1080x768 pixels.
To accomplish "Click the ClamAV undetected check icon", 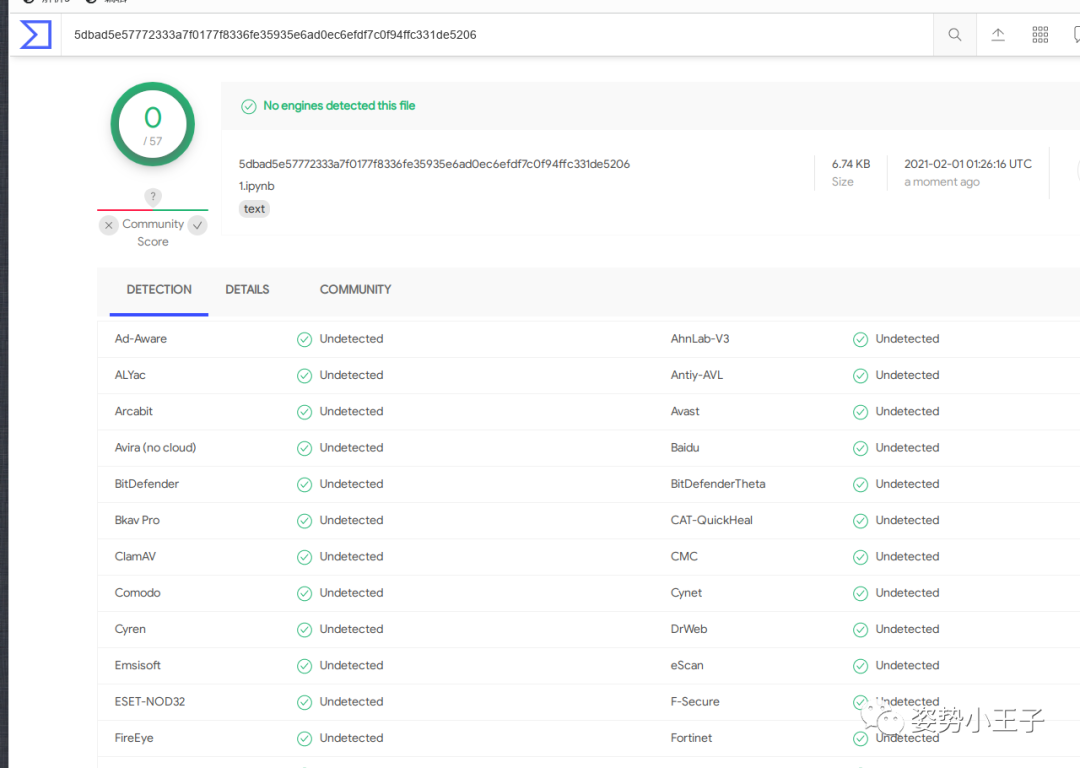I will tap(304, 557).
